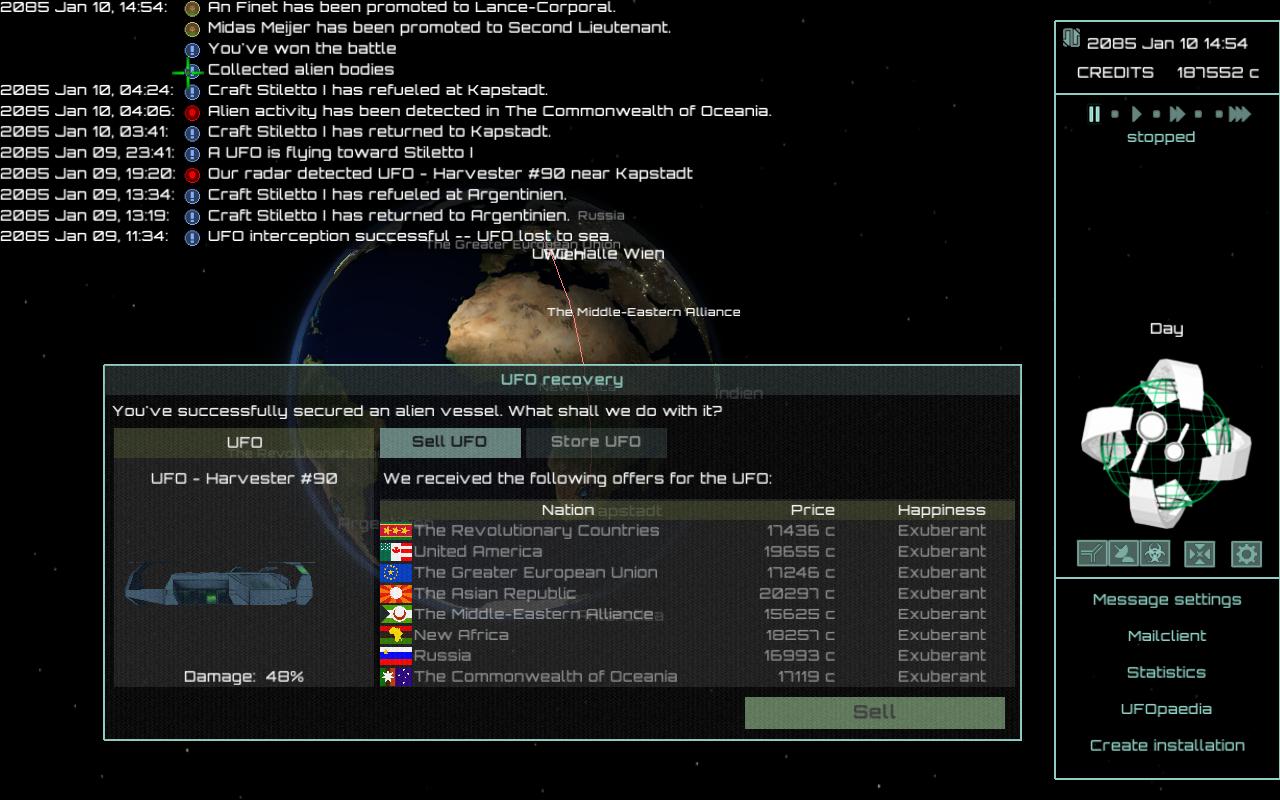Select the New Africa offer row
Viewport: 1280px width, 800px height.
click(697, 636)
